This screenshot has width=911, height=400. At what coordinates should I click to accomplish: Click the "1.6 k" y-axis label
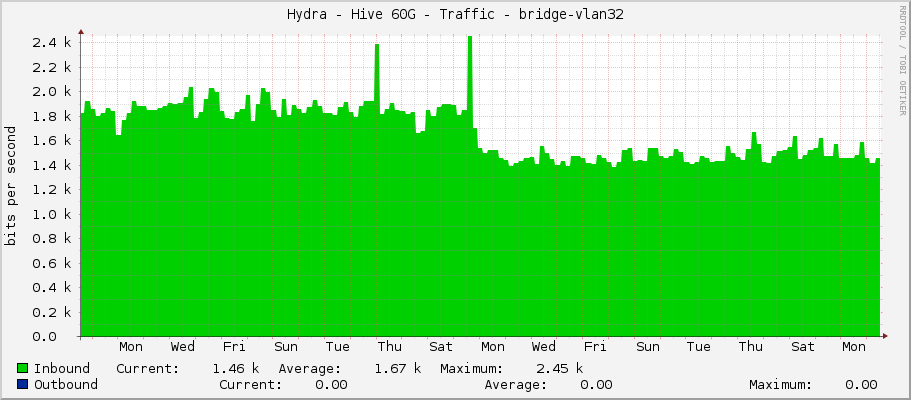(52, 141)
